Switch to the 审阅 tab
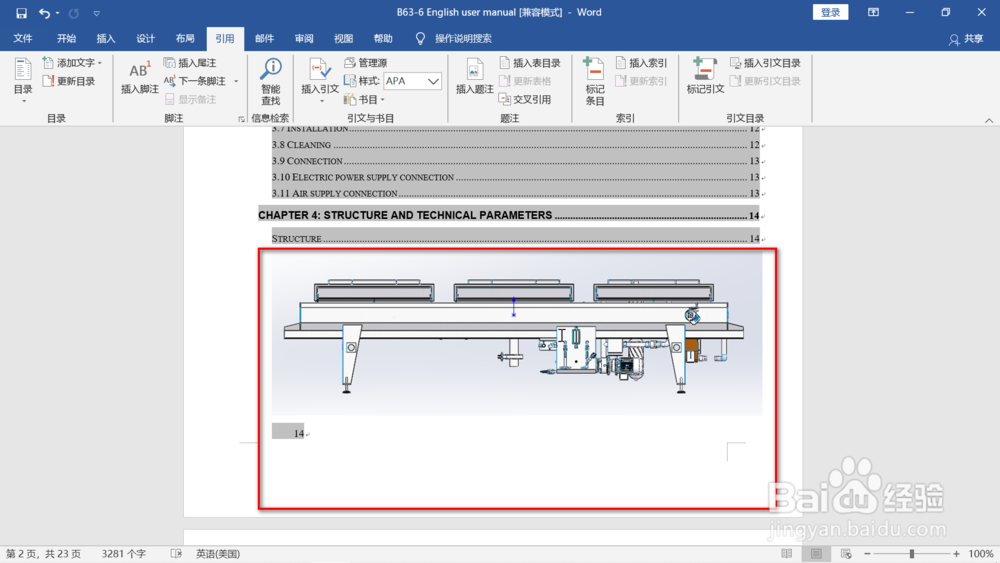The image size is (1000, 563). coord(304,38)
